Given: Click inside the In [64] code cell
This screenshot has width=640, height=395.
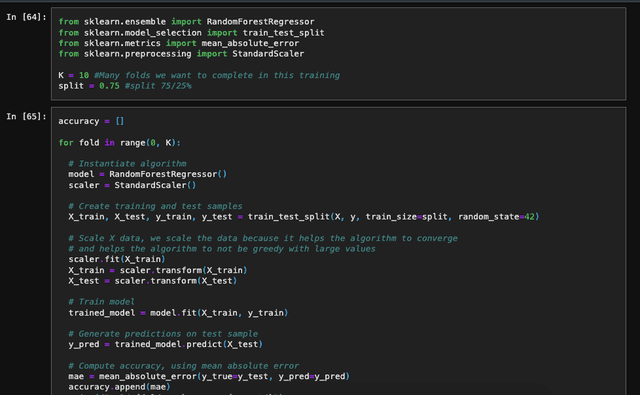Looking at the screenshot, I should click(x=338, y=54).
